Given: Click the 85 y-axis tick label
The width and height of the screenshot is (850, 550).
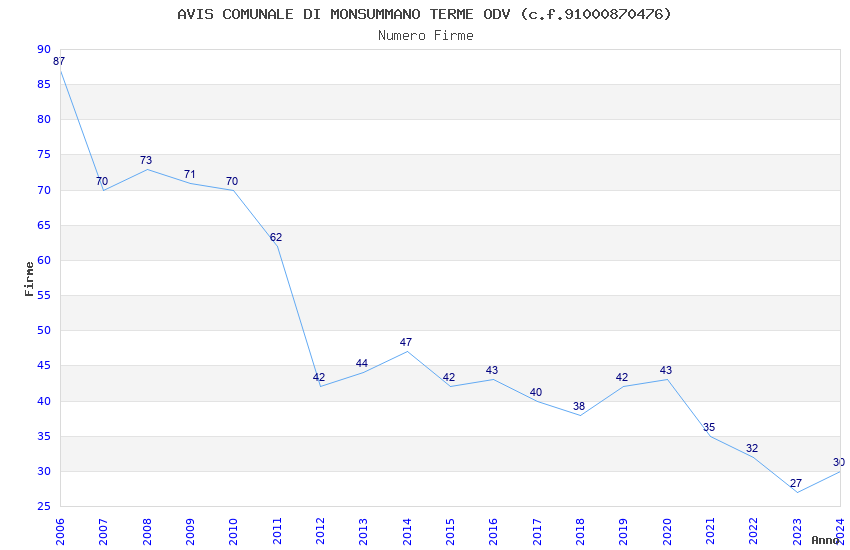Looking at the screenshot, I should point(44,85).
